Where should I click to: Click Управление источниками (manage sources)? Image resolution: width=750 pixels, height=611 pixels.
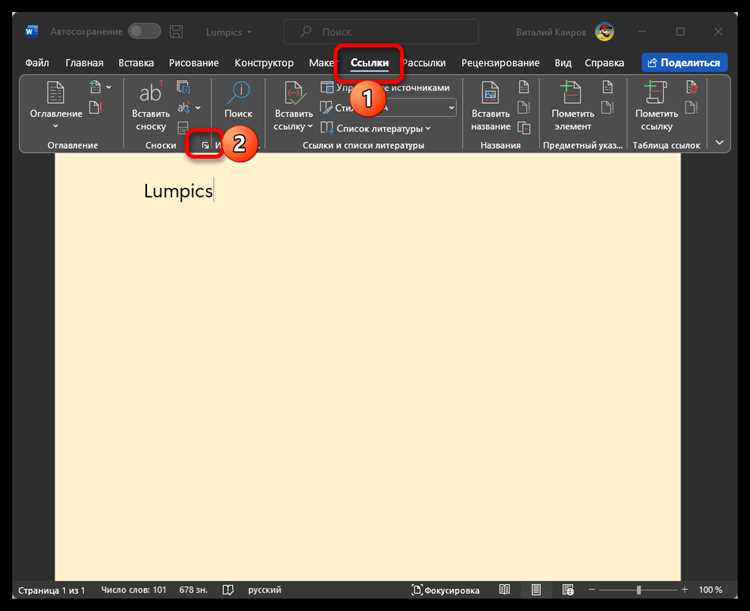click(385, 88)
